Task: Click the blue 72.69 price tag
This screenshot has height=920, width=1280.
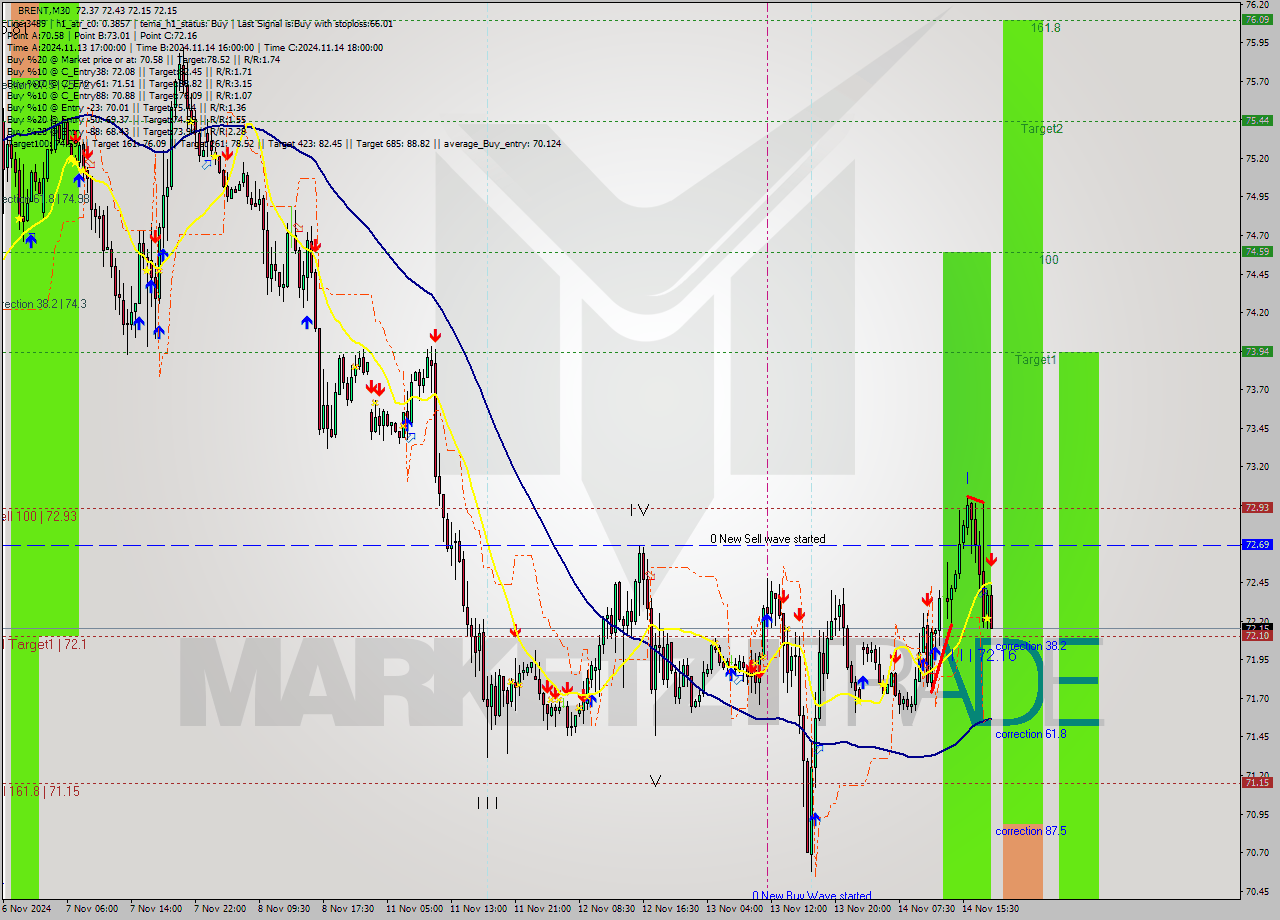Action: pyautogui.click(x=1256, y=545)
